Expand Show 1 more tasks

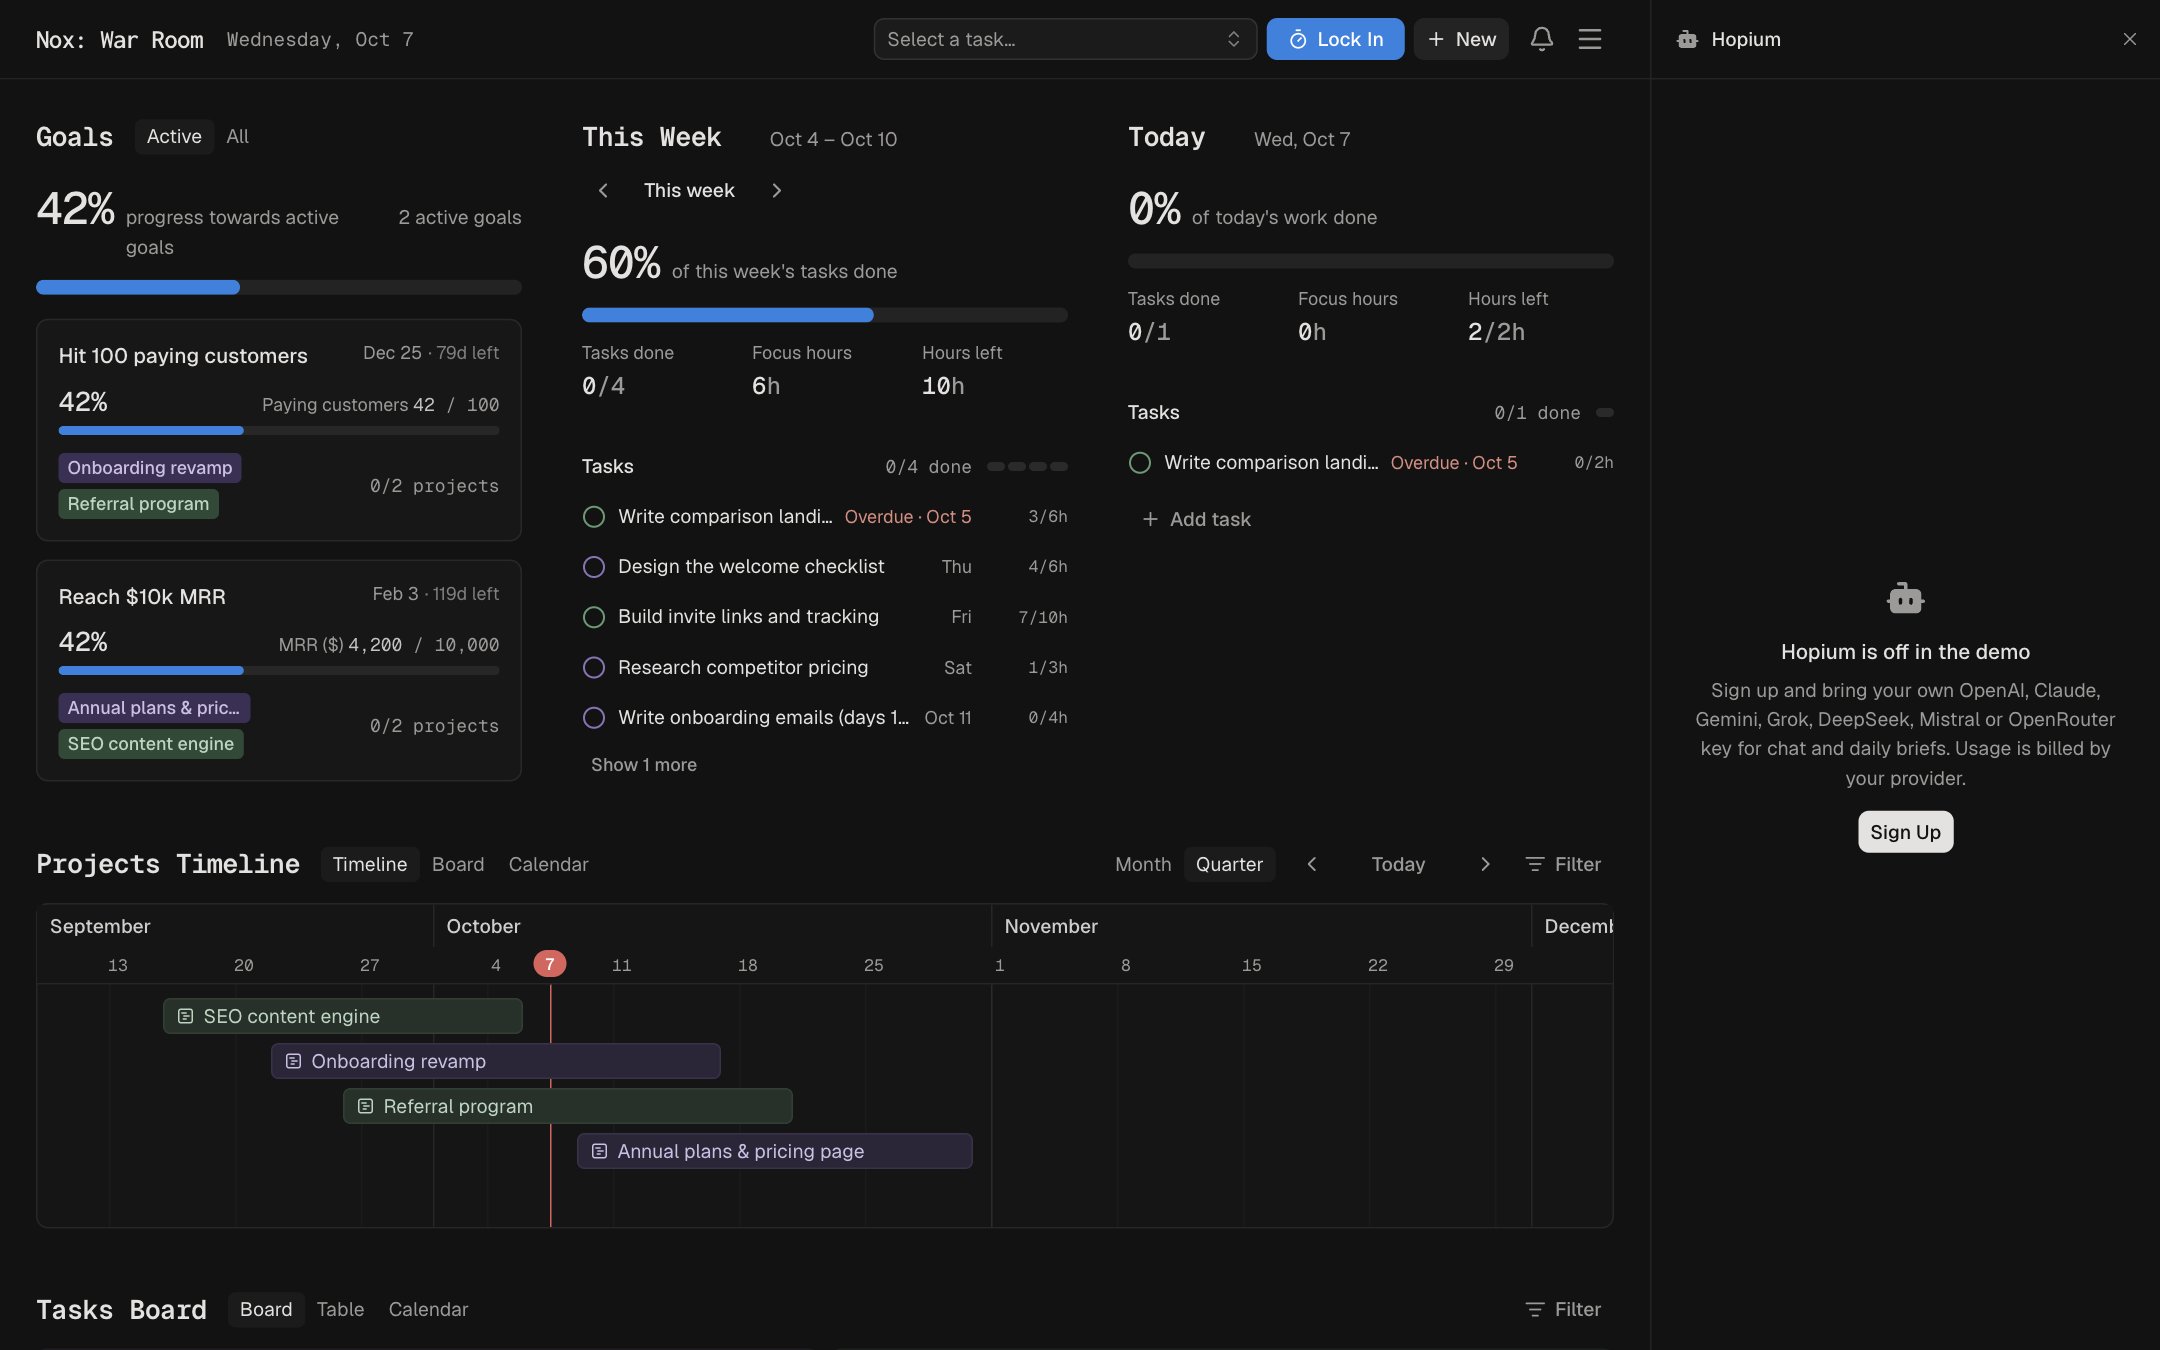tap(643, 764)
